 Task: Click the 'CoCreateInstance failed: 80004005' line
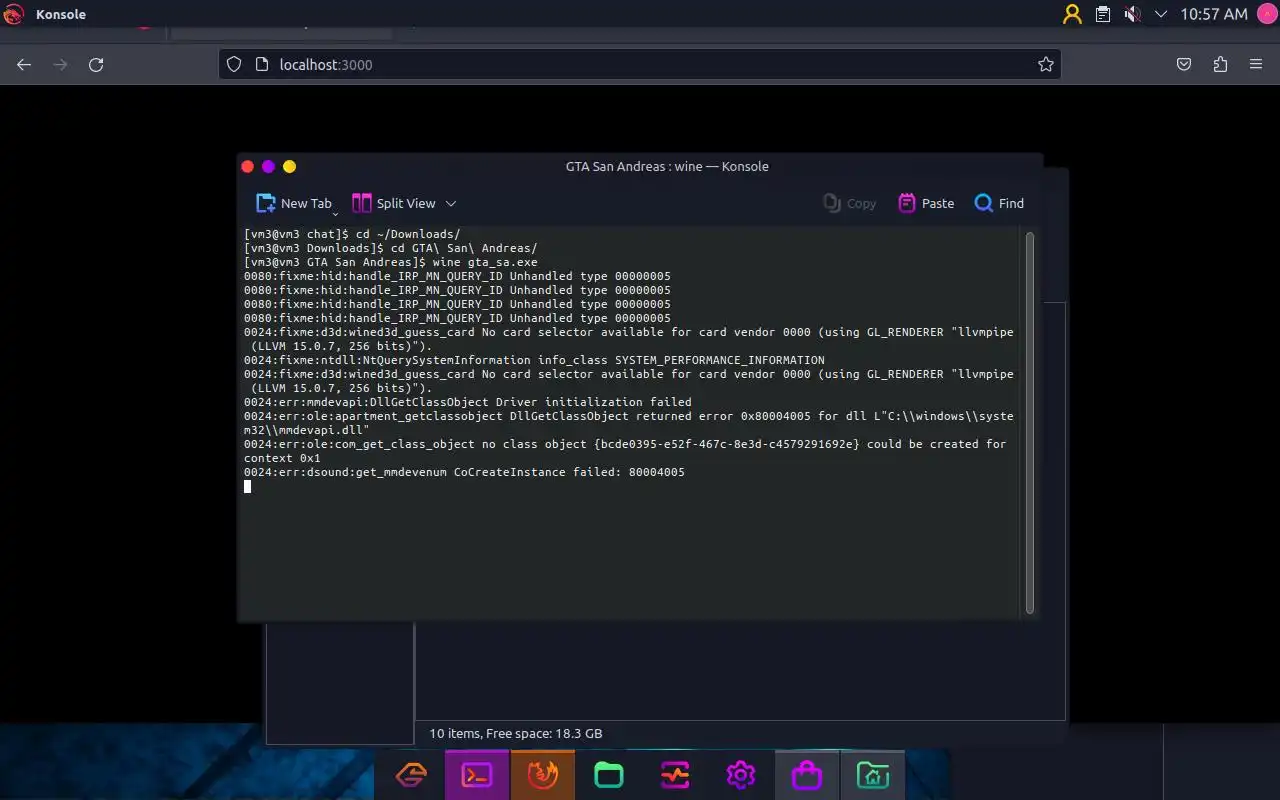(464, 472)
